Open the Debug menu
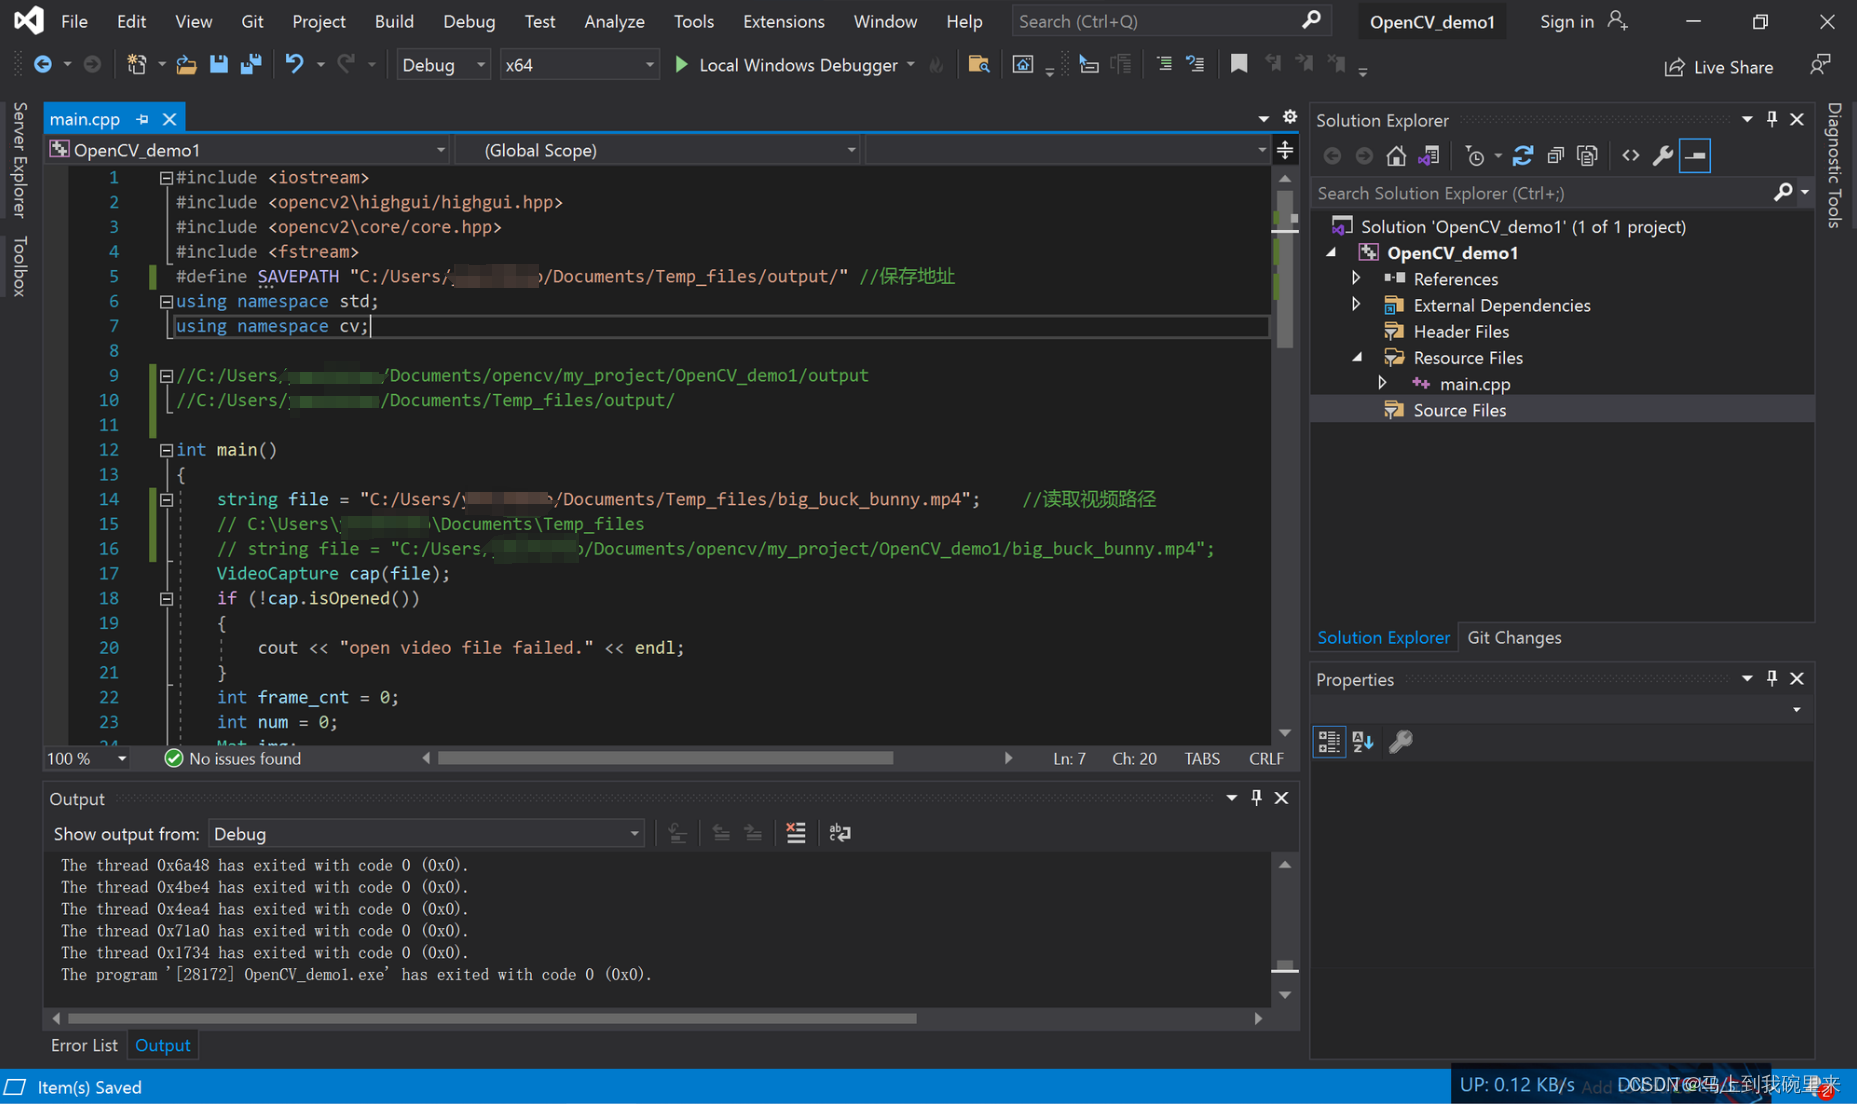This screenshot has height=1104, width=1857. [468, 21]
